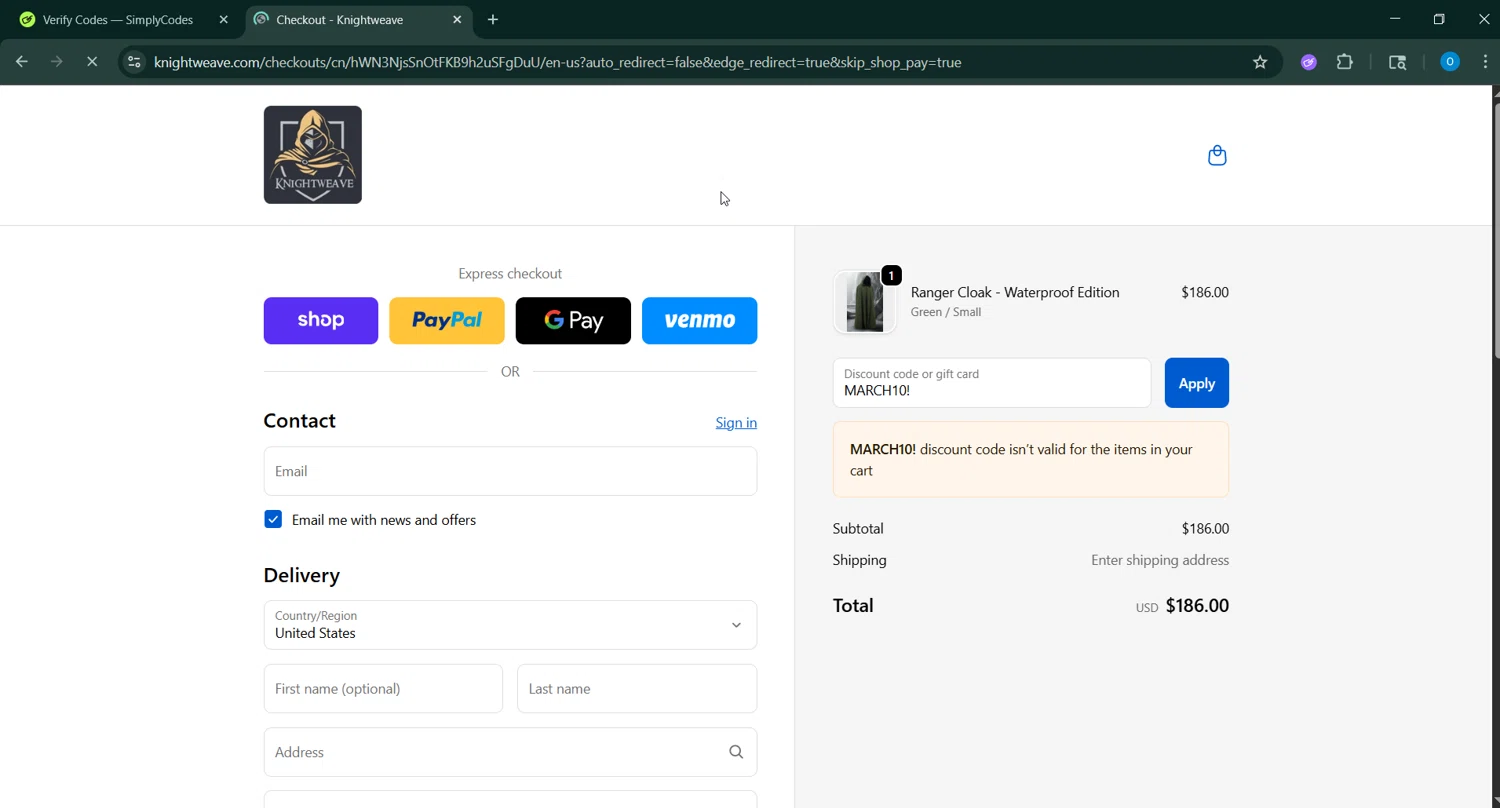The height and width of the screenshot is (808, 1500).
Task: Select the Checkout - Knightweave tab
Action: click(340, 20)
